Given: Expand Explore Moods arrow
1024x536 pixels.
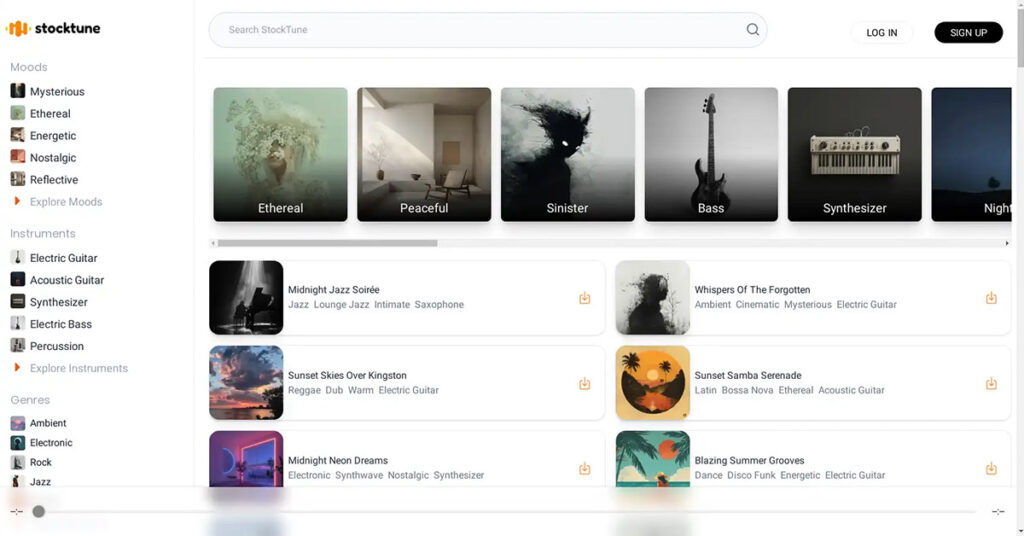Looking at the screenshot, I should 17,202.
